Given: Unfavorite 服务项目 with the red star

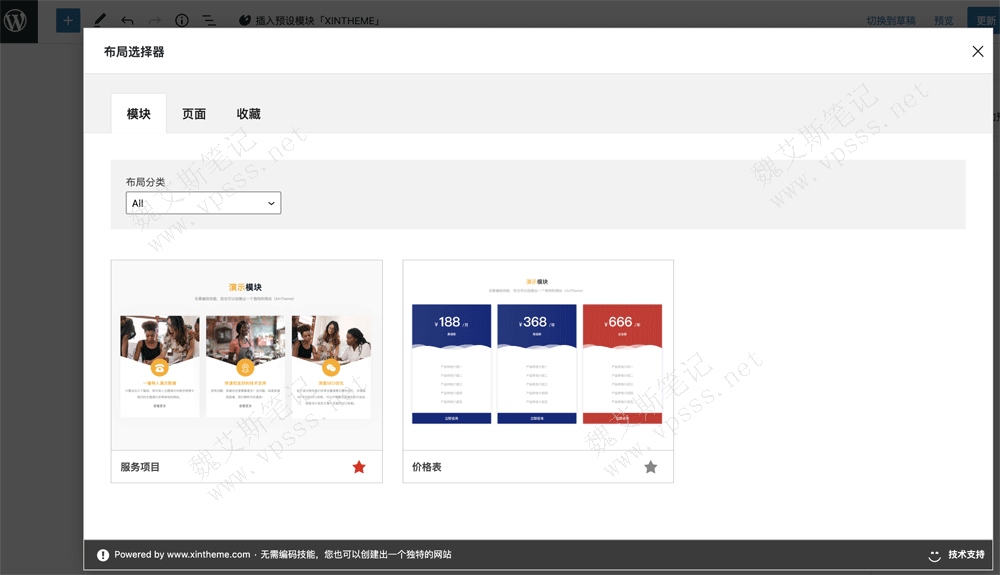Looking at the screenshot, I should (359, 467).
